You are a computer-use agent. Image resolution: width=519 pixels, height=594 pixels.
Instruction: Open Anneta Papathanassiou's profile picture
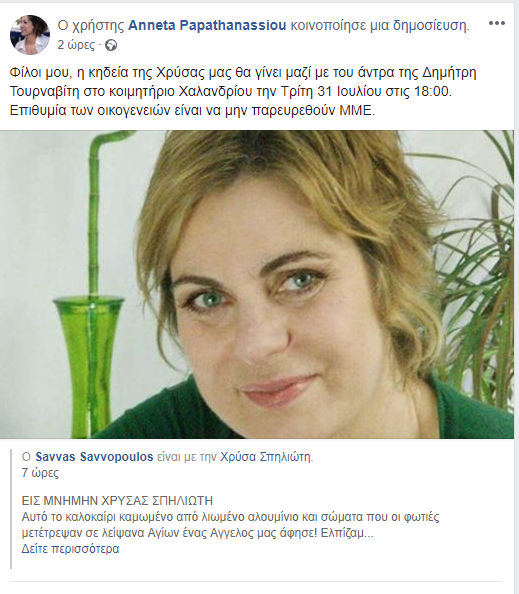point(30,35)
